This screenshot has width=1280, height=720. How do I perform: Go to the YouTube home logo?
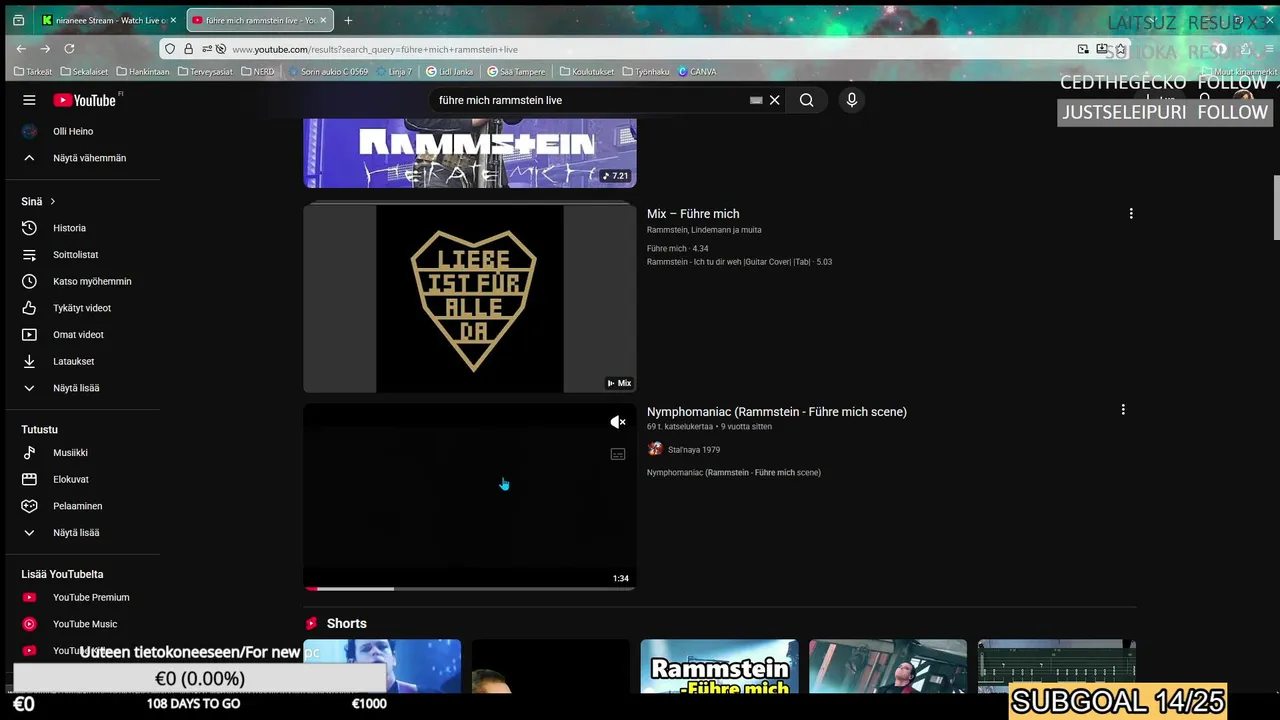click(86, 100)
